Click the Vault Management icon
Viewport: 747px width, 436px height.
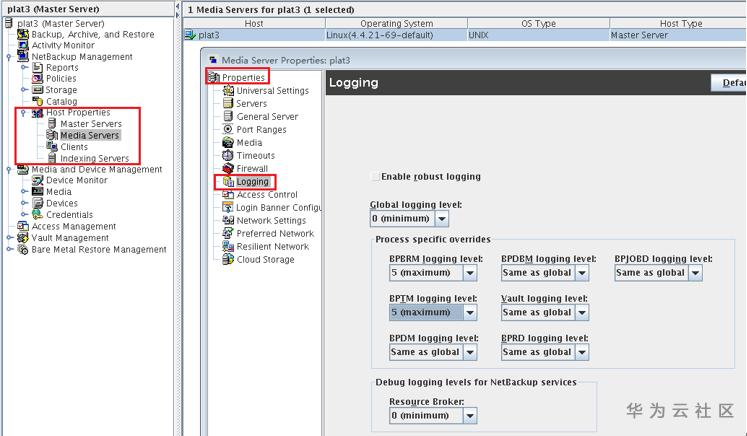22,237
